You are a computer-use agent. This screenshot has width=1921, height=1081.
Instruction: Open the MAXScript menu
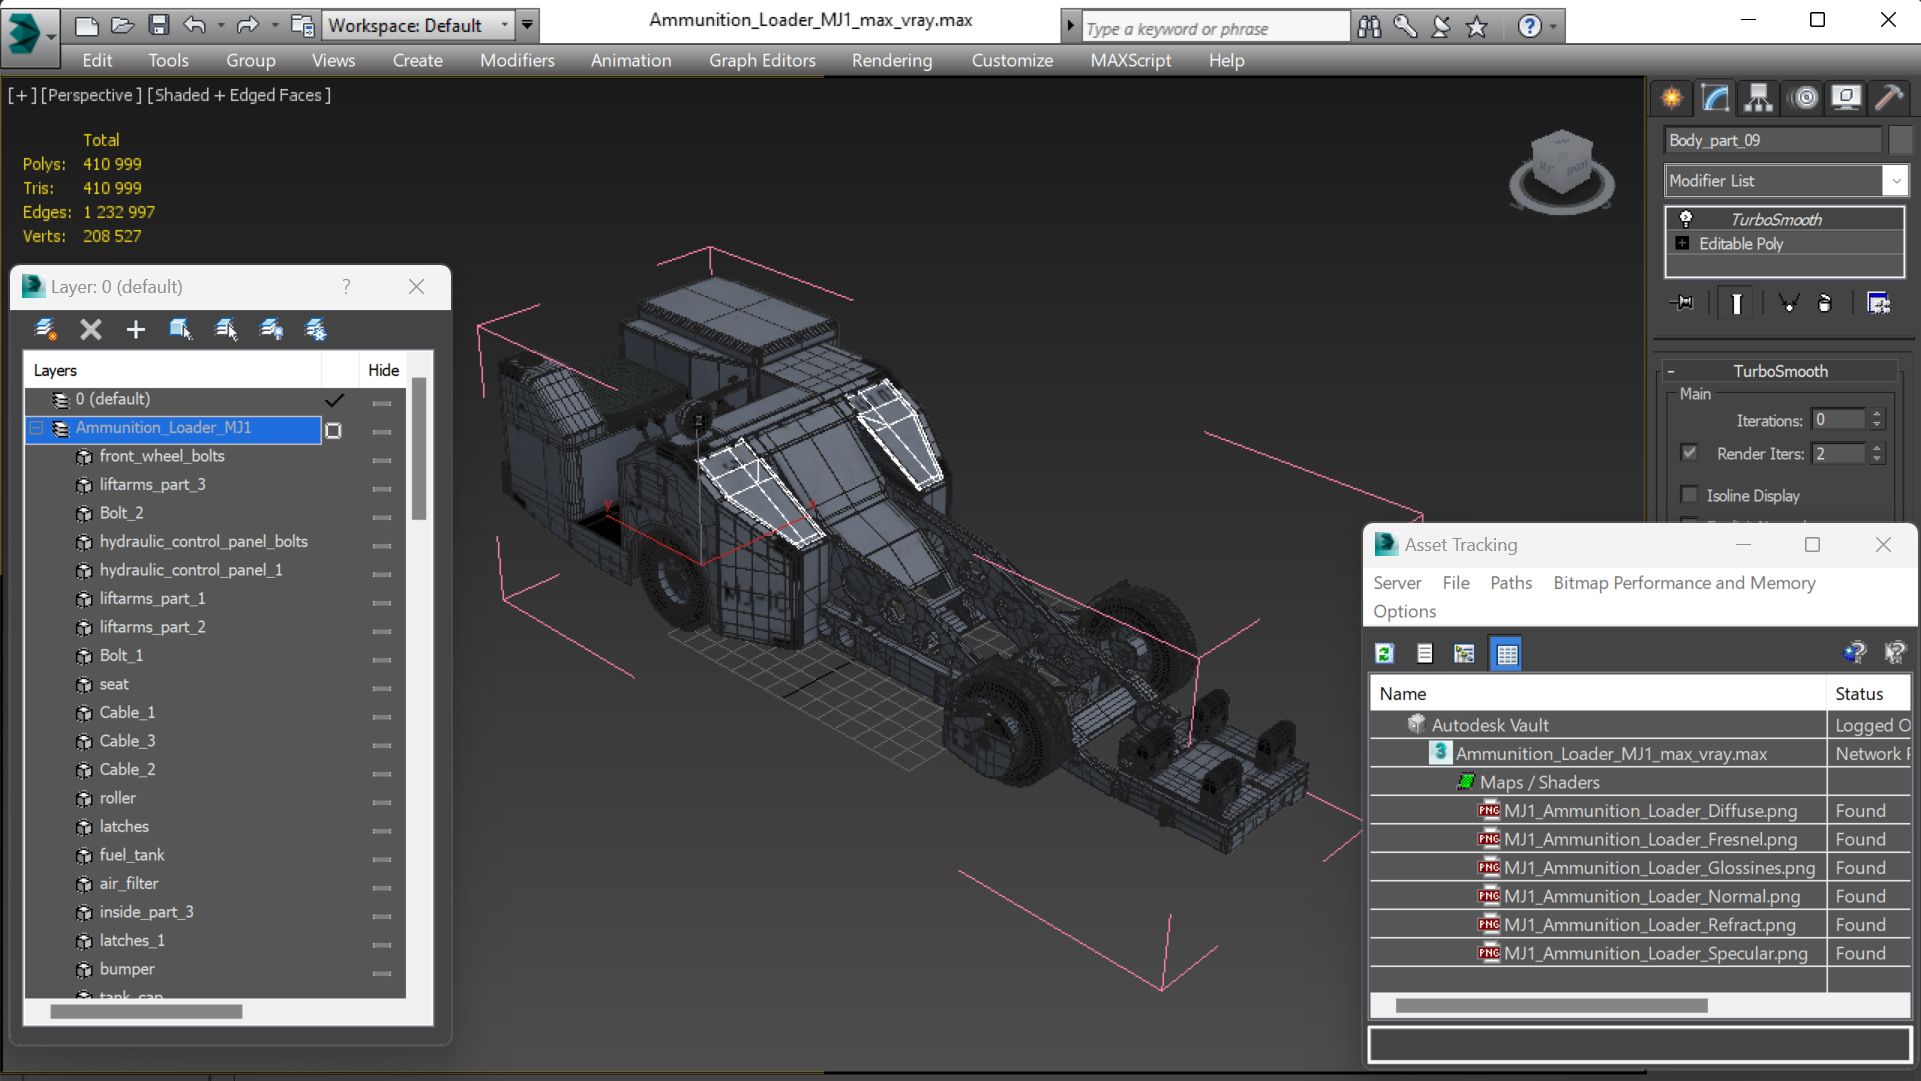(x=1130, y=60)
